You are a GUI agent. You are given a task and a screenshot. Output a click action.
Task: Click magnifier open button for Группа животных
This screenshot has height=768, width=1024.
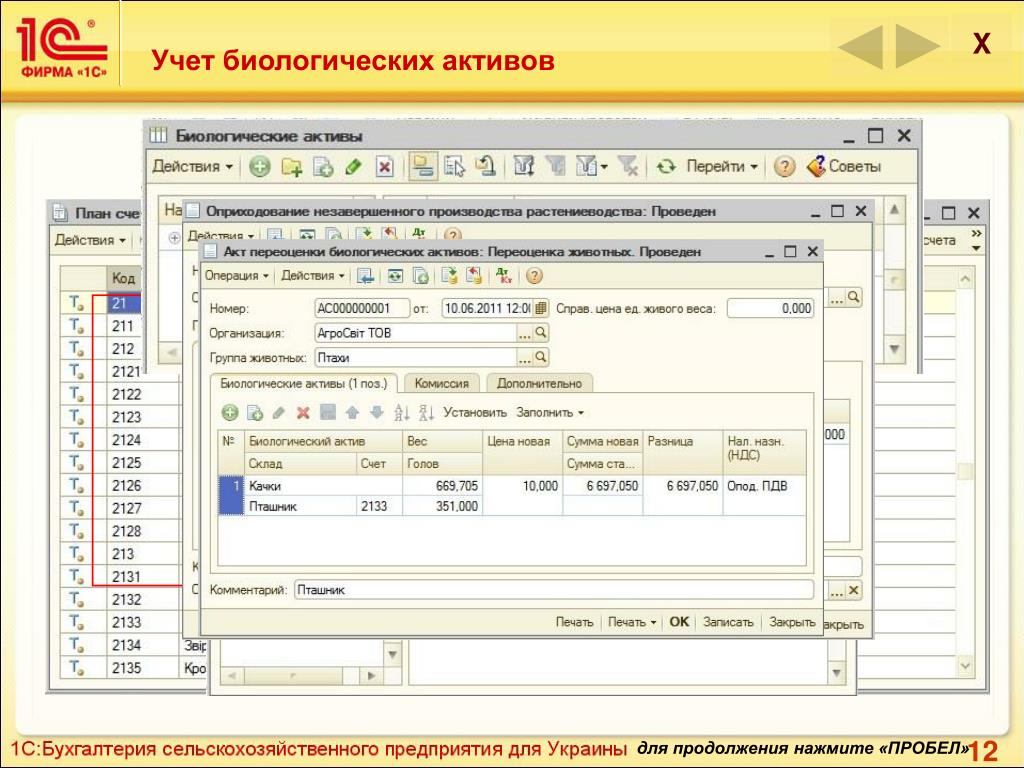(x=541, y=358)
